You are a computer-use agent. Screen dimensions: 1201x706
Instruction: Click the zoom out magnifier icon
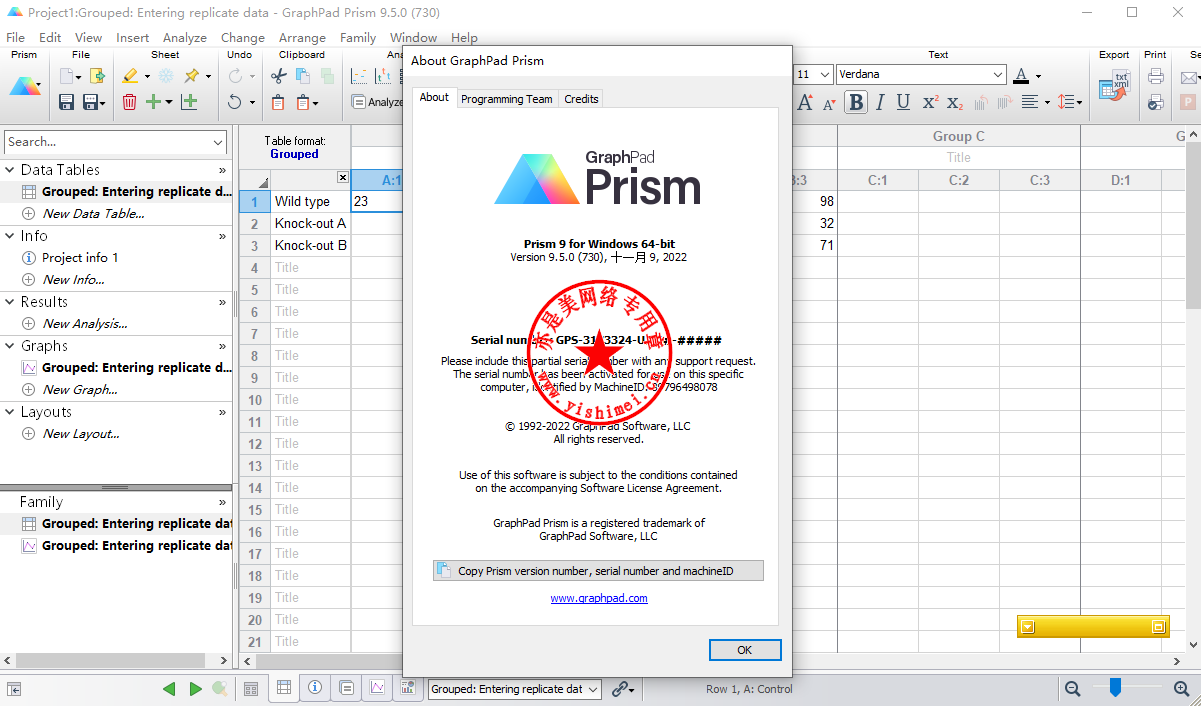1073,688
